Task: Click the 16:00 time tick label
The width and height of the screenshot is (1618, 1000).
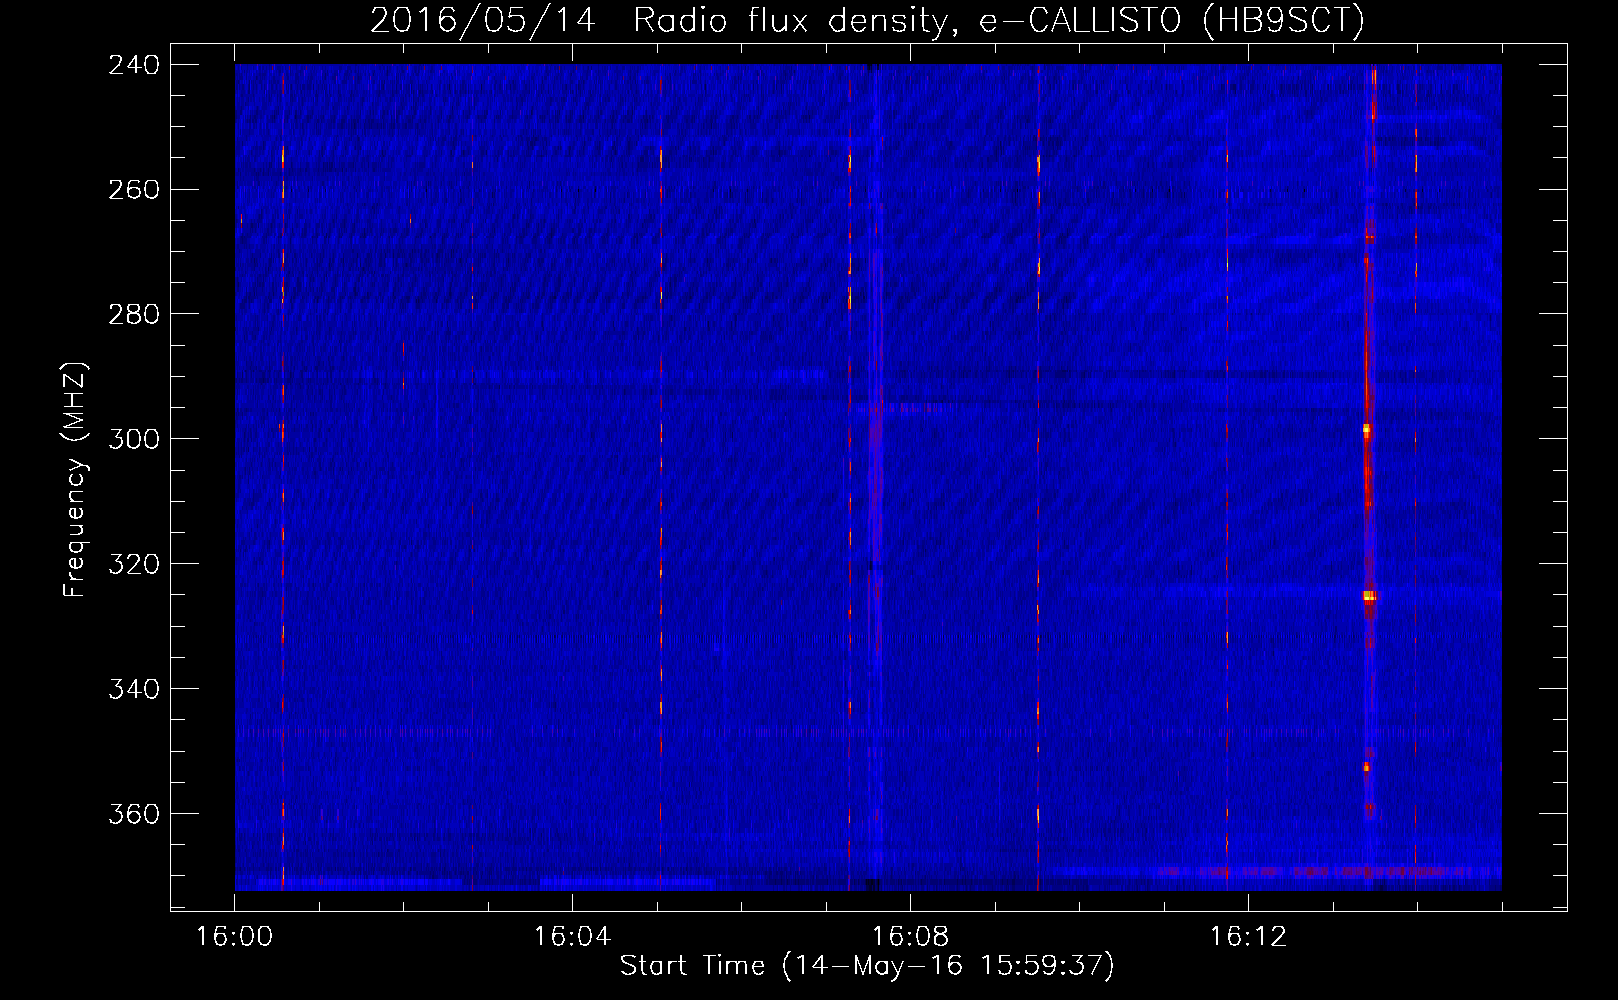Action: pos(234,936)
